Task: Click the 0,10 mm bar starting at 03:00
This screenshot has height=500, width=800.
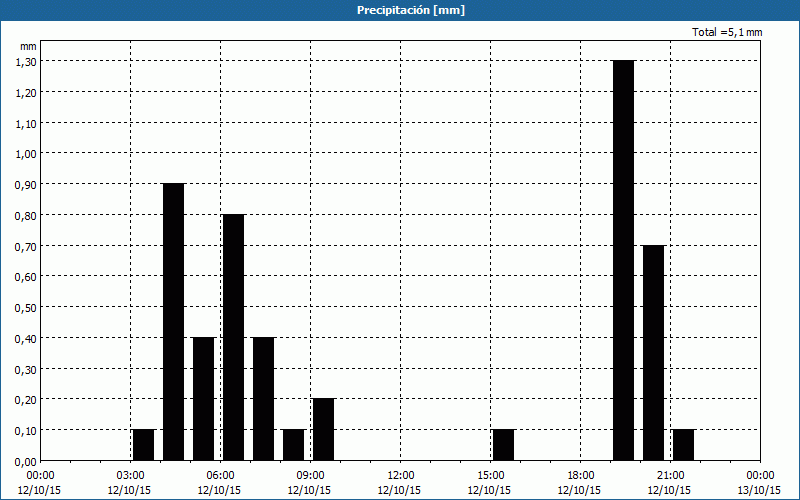Action: point(143,445)
